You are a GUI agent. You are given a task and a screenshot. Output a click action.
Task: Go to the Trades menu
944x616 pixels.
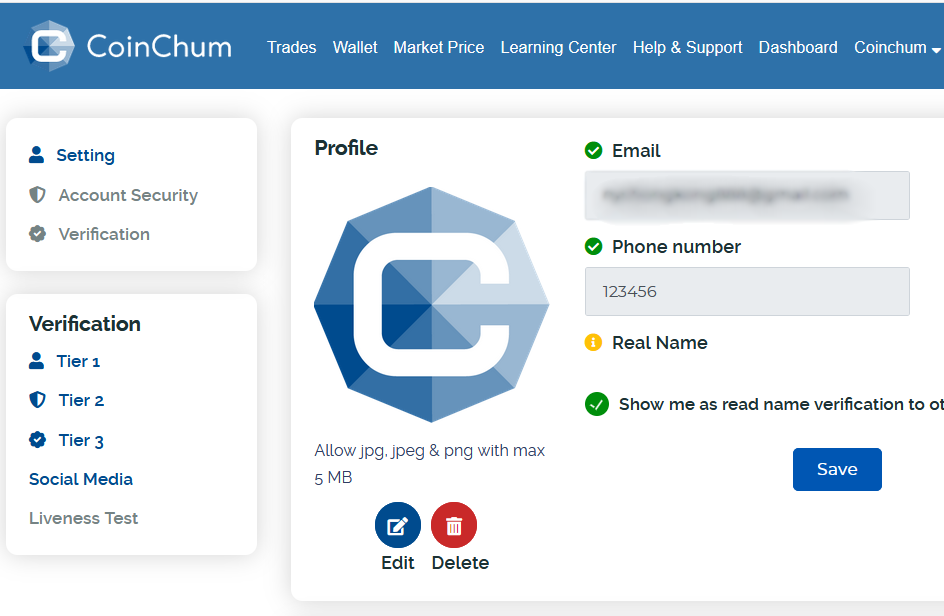click(x=291, y=47)
